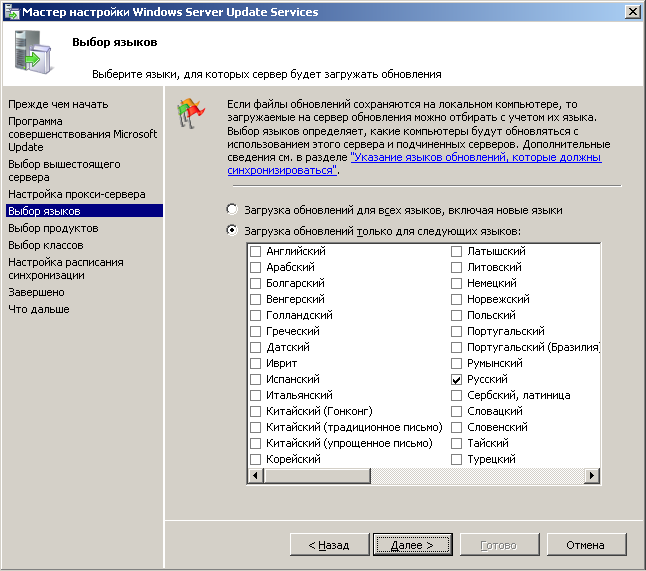Screen dimensions: 646x571
Task: Tick the Испанский checkbox
Action: tap(255, 379)
